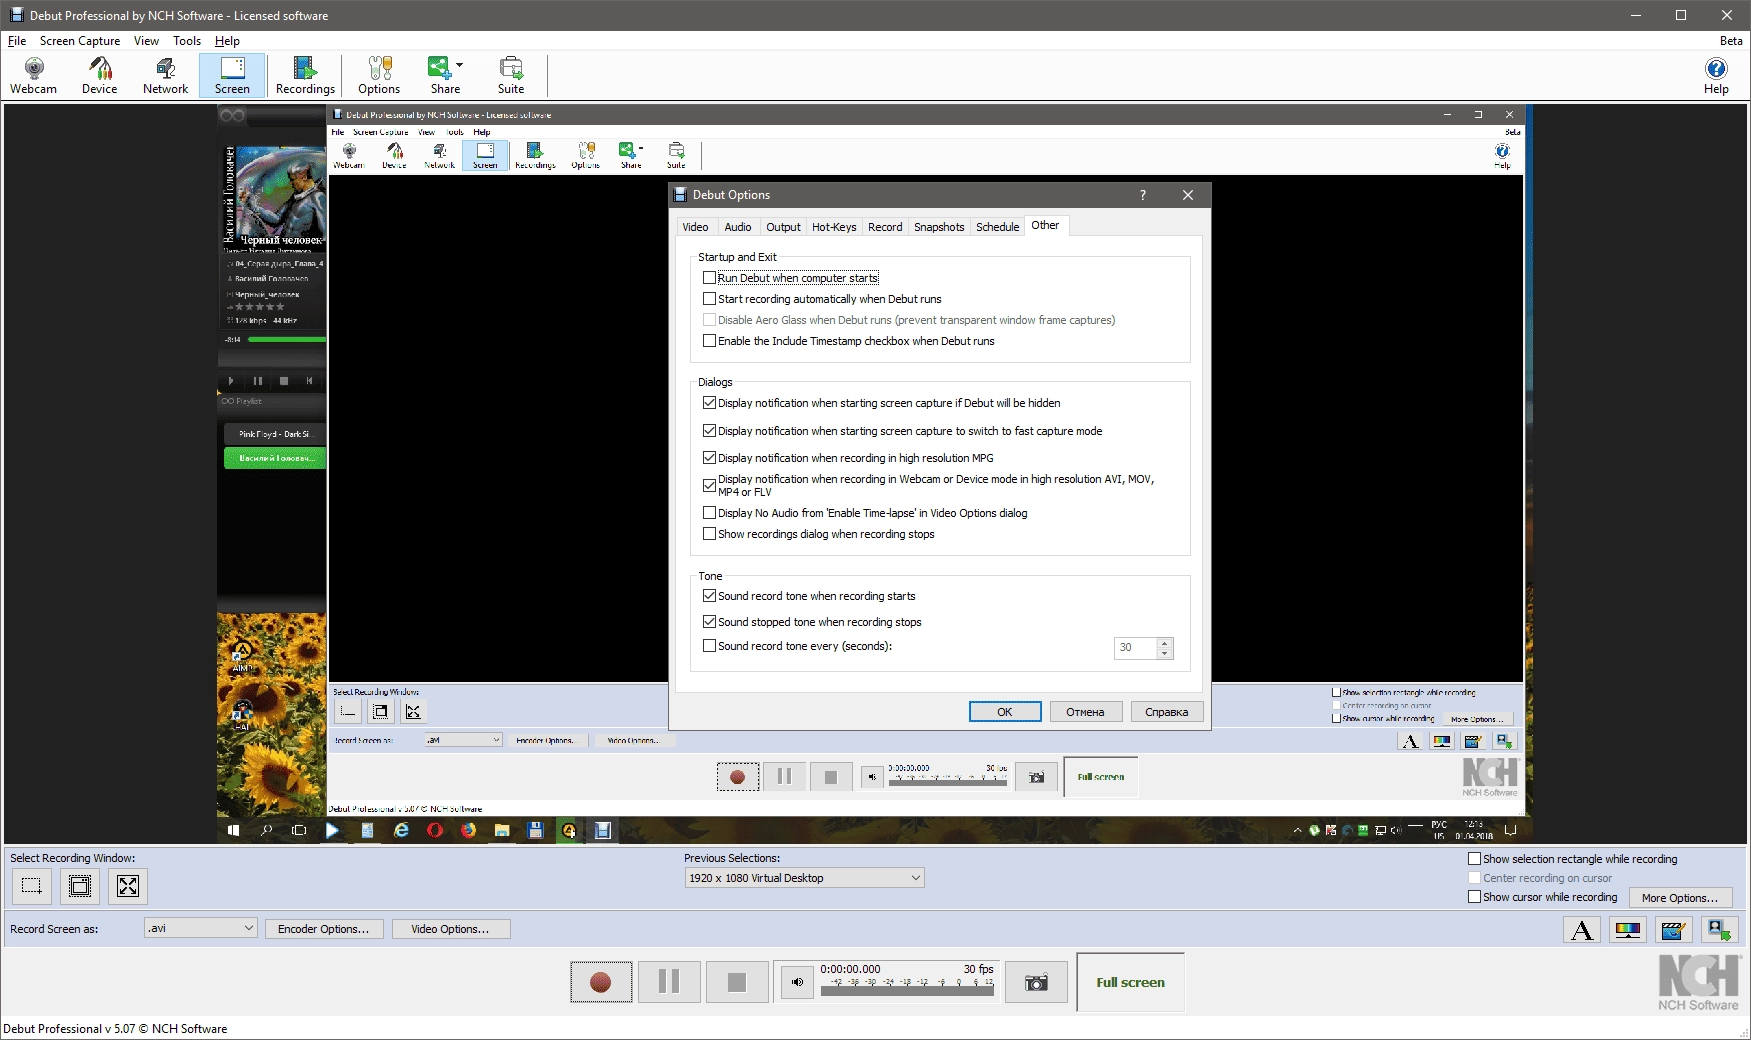Toggle the audio speaker button

pyautogui.click(x=797, y=982)
